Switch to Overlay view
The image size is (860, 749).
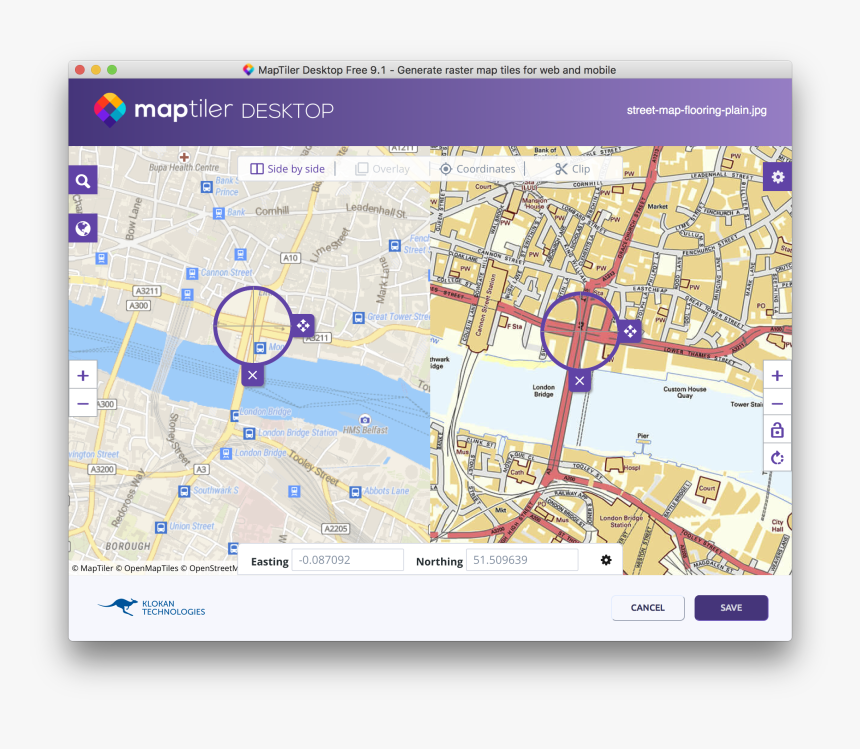click(x=383, y=169)
